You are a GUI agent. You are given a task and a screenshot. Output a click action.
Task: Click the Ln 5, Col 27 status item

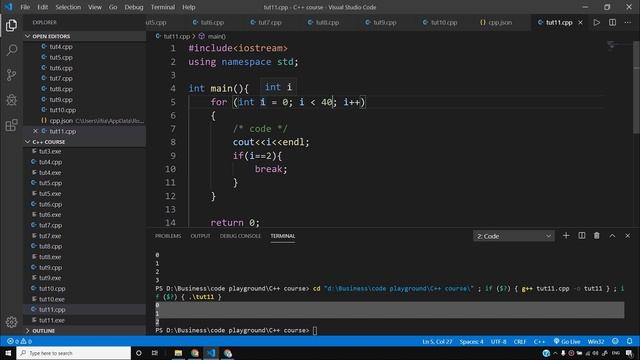tap(437, 341)
